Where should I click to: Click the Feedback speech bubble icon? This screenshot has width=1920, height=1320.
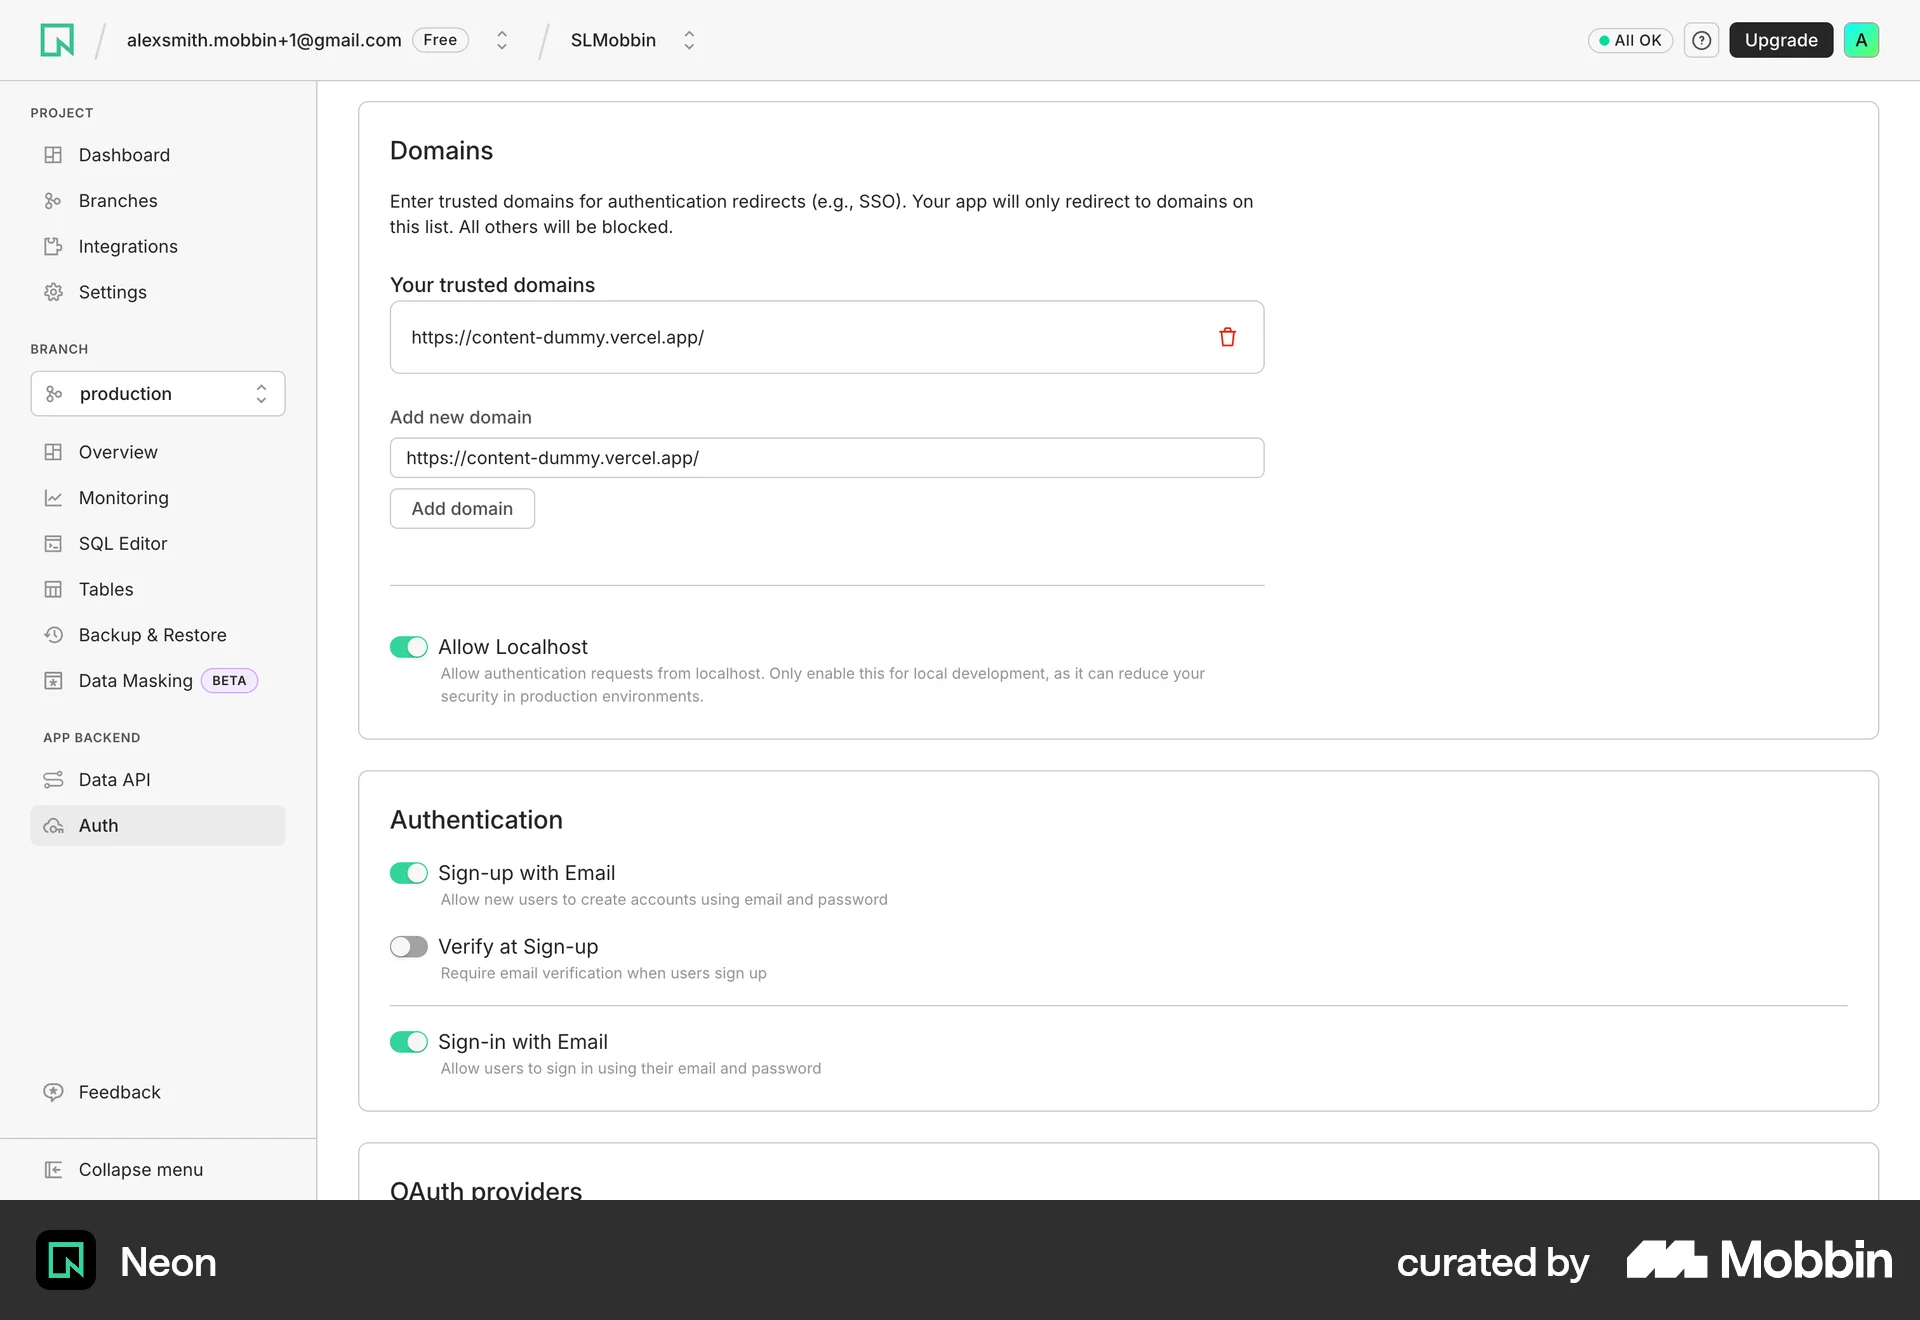pyautogui.click(x=53, y=1092)
